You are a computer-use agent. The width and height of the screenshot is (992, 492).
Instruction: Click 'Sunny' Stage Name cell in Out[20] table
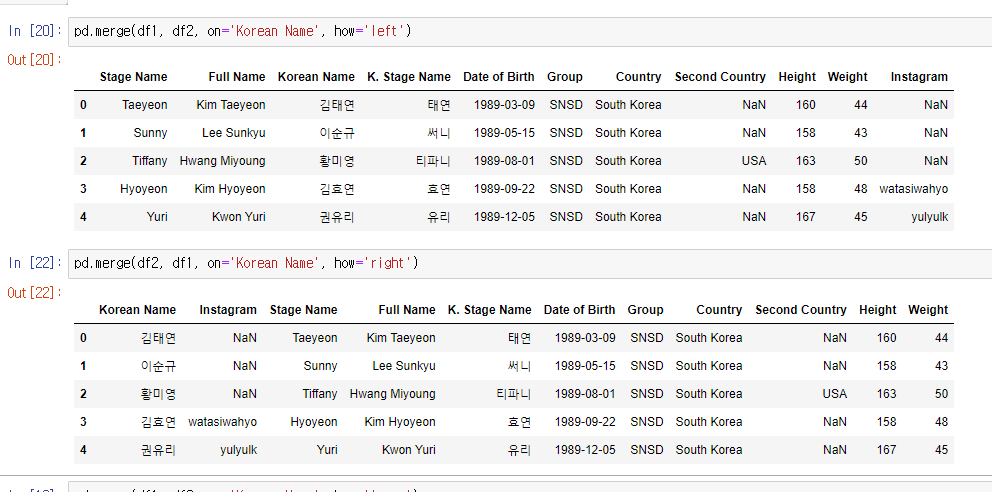coord(151,133)
